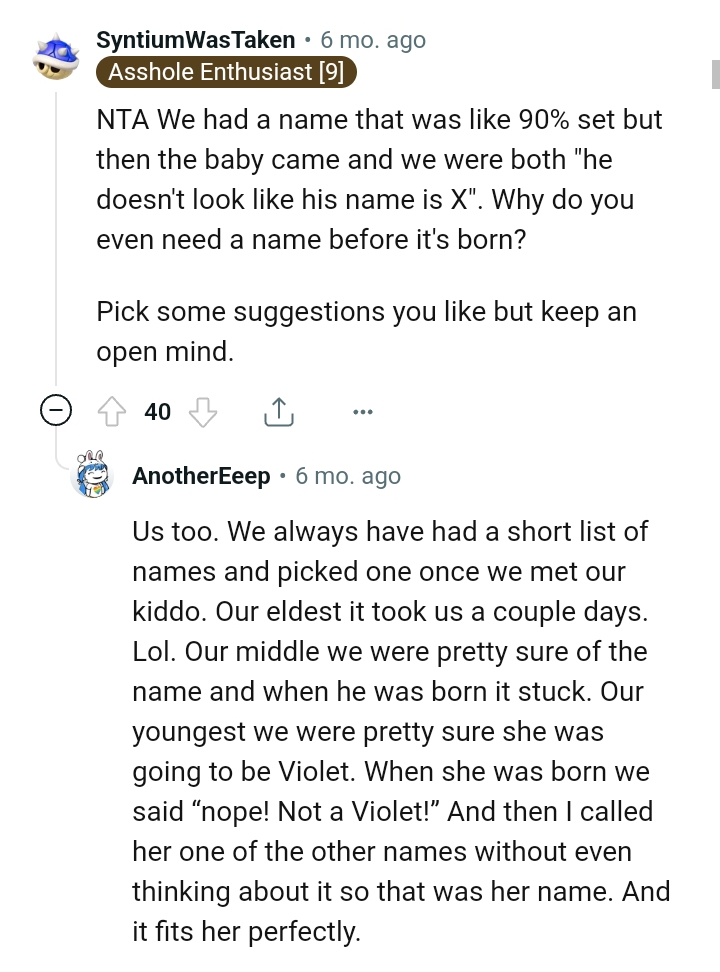Collapse the top-level comment using the minus circle

click(x=57, y=410)
